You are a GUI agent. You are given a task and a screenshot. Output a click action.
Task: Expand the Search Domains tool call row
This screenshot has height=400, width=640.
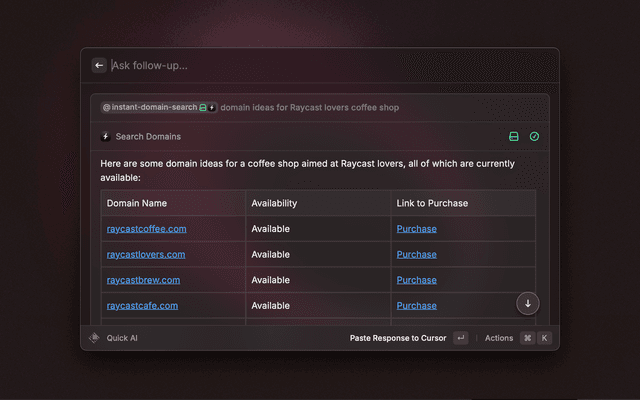click(300, 136)
